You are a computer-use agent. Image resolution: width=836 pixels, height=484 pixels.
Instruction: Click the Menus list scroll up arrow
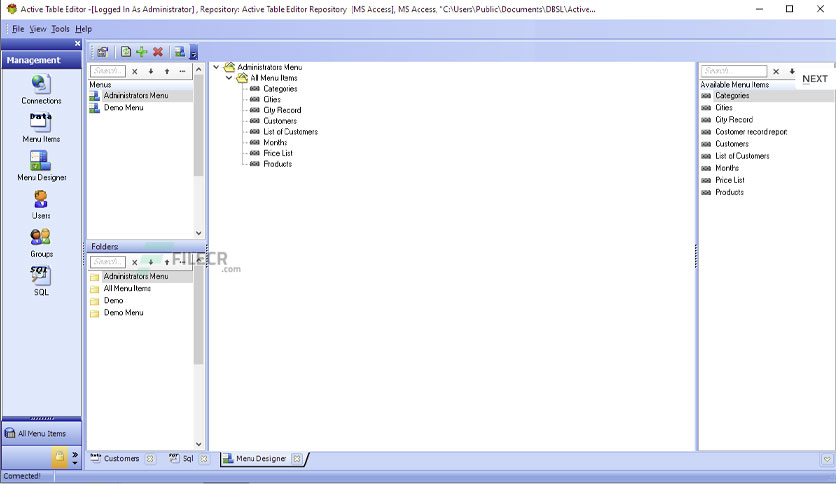click(199, 70)
